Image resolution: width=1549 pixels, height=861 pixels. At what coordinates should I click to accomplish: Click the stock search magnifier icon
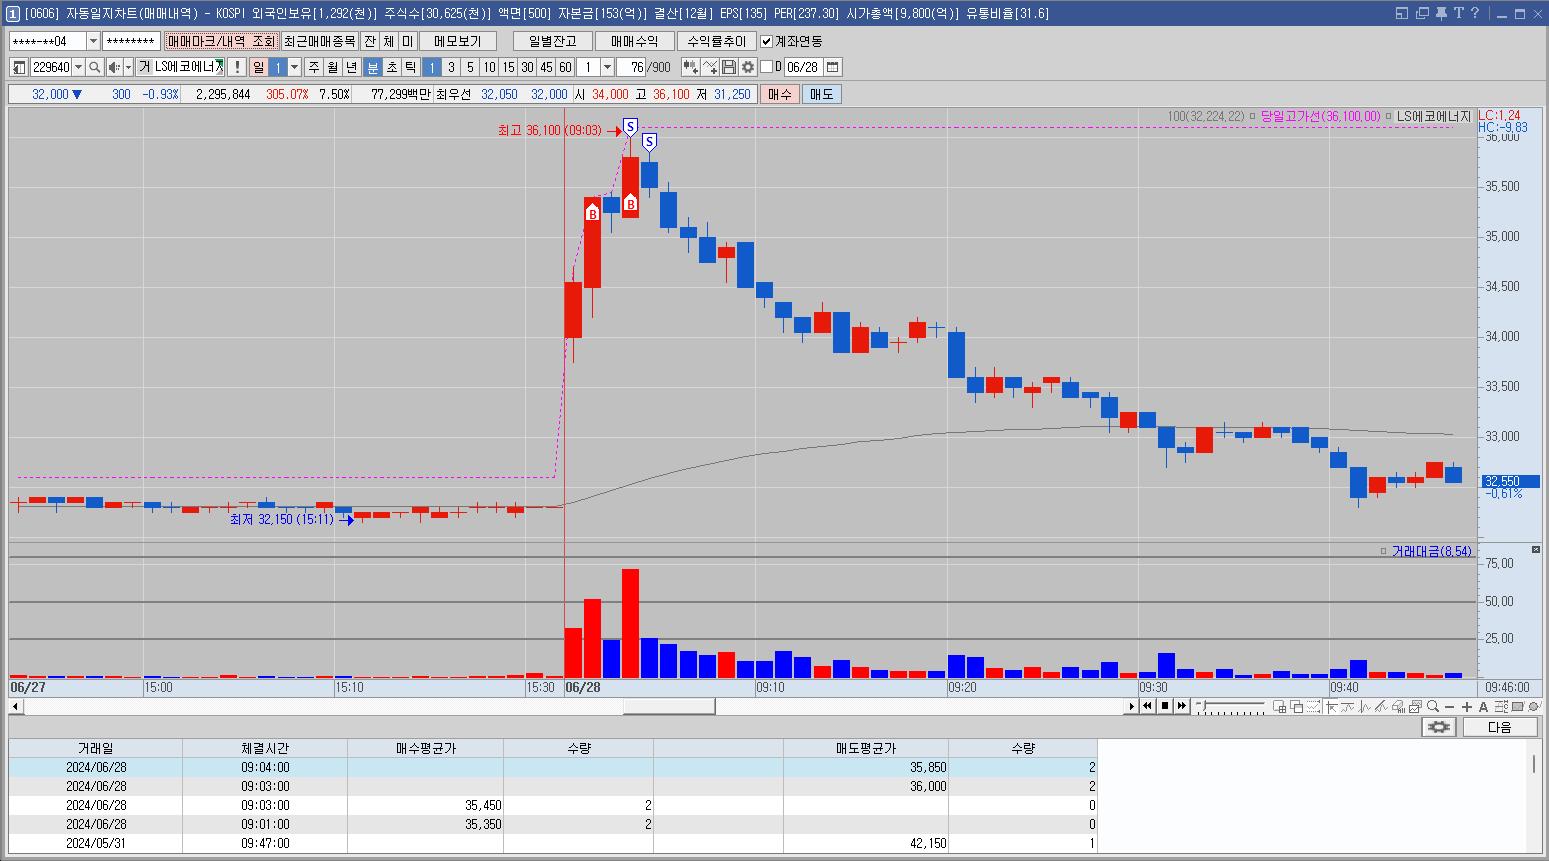94,67
